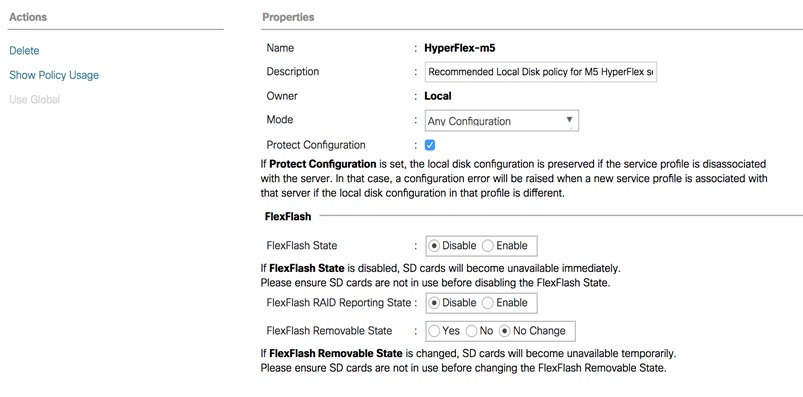
Task: Select Disable for FlexFlash State
Action: pyautogui.click(x=434, y=246)
